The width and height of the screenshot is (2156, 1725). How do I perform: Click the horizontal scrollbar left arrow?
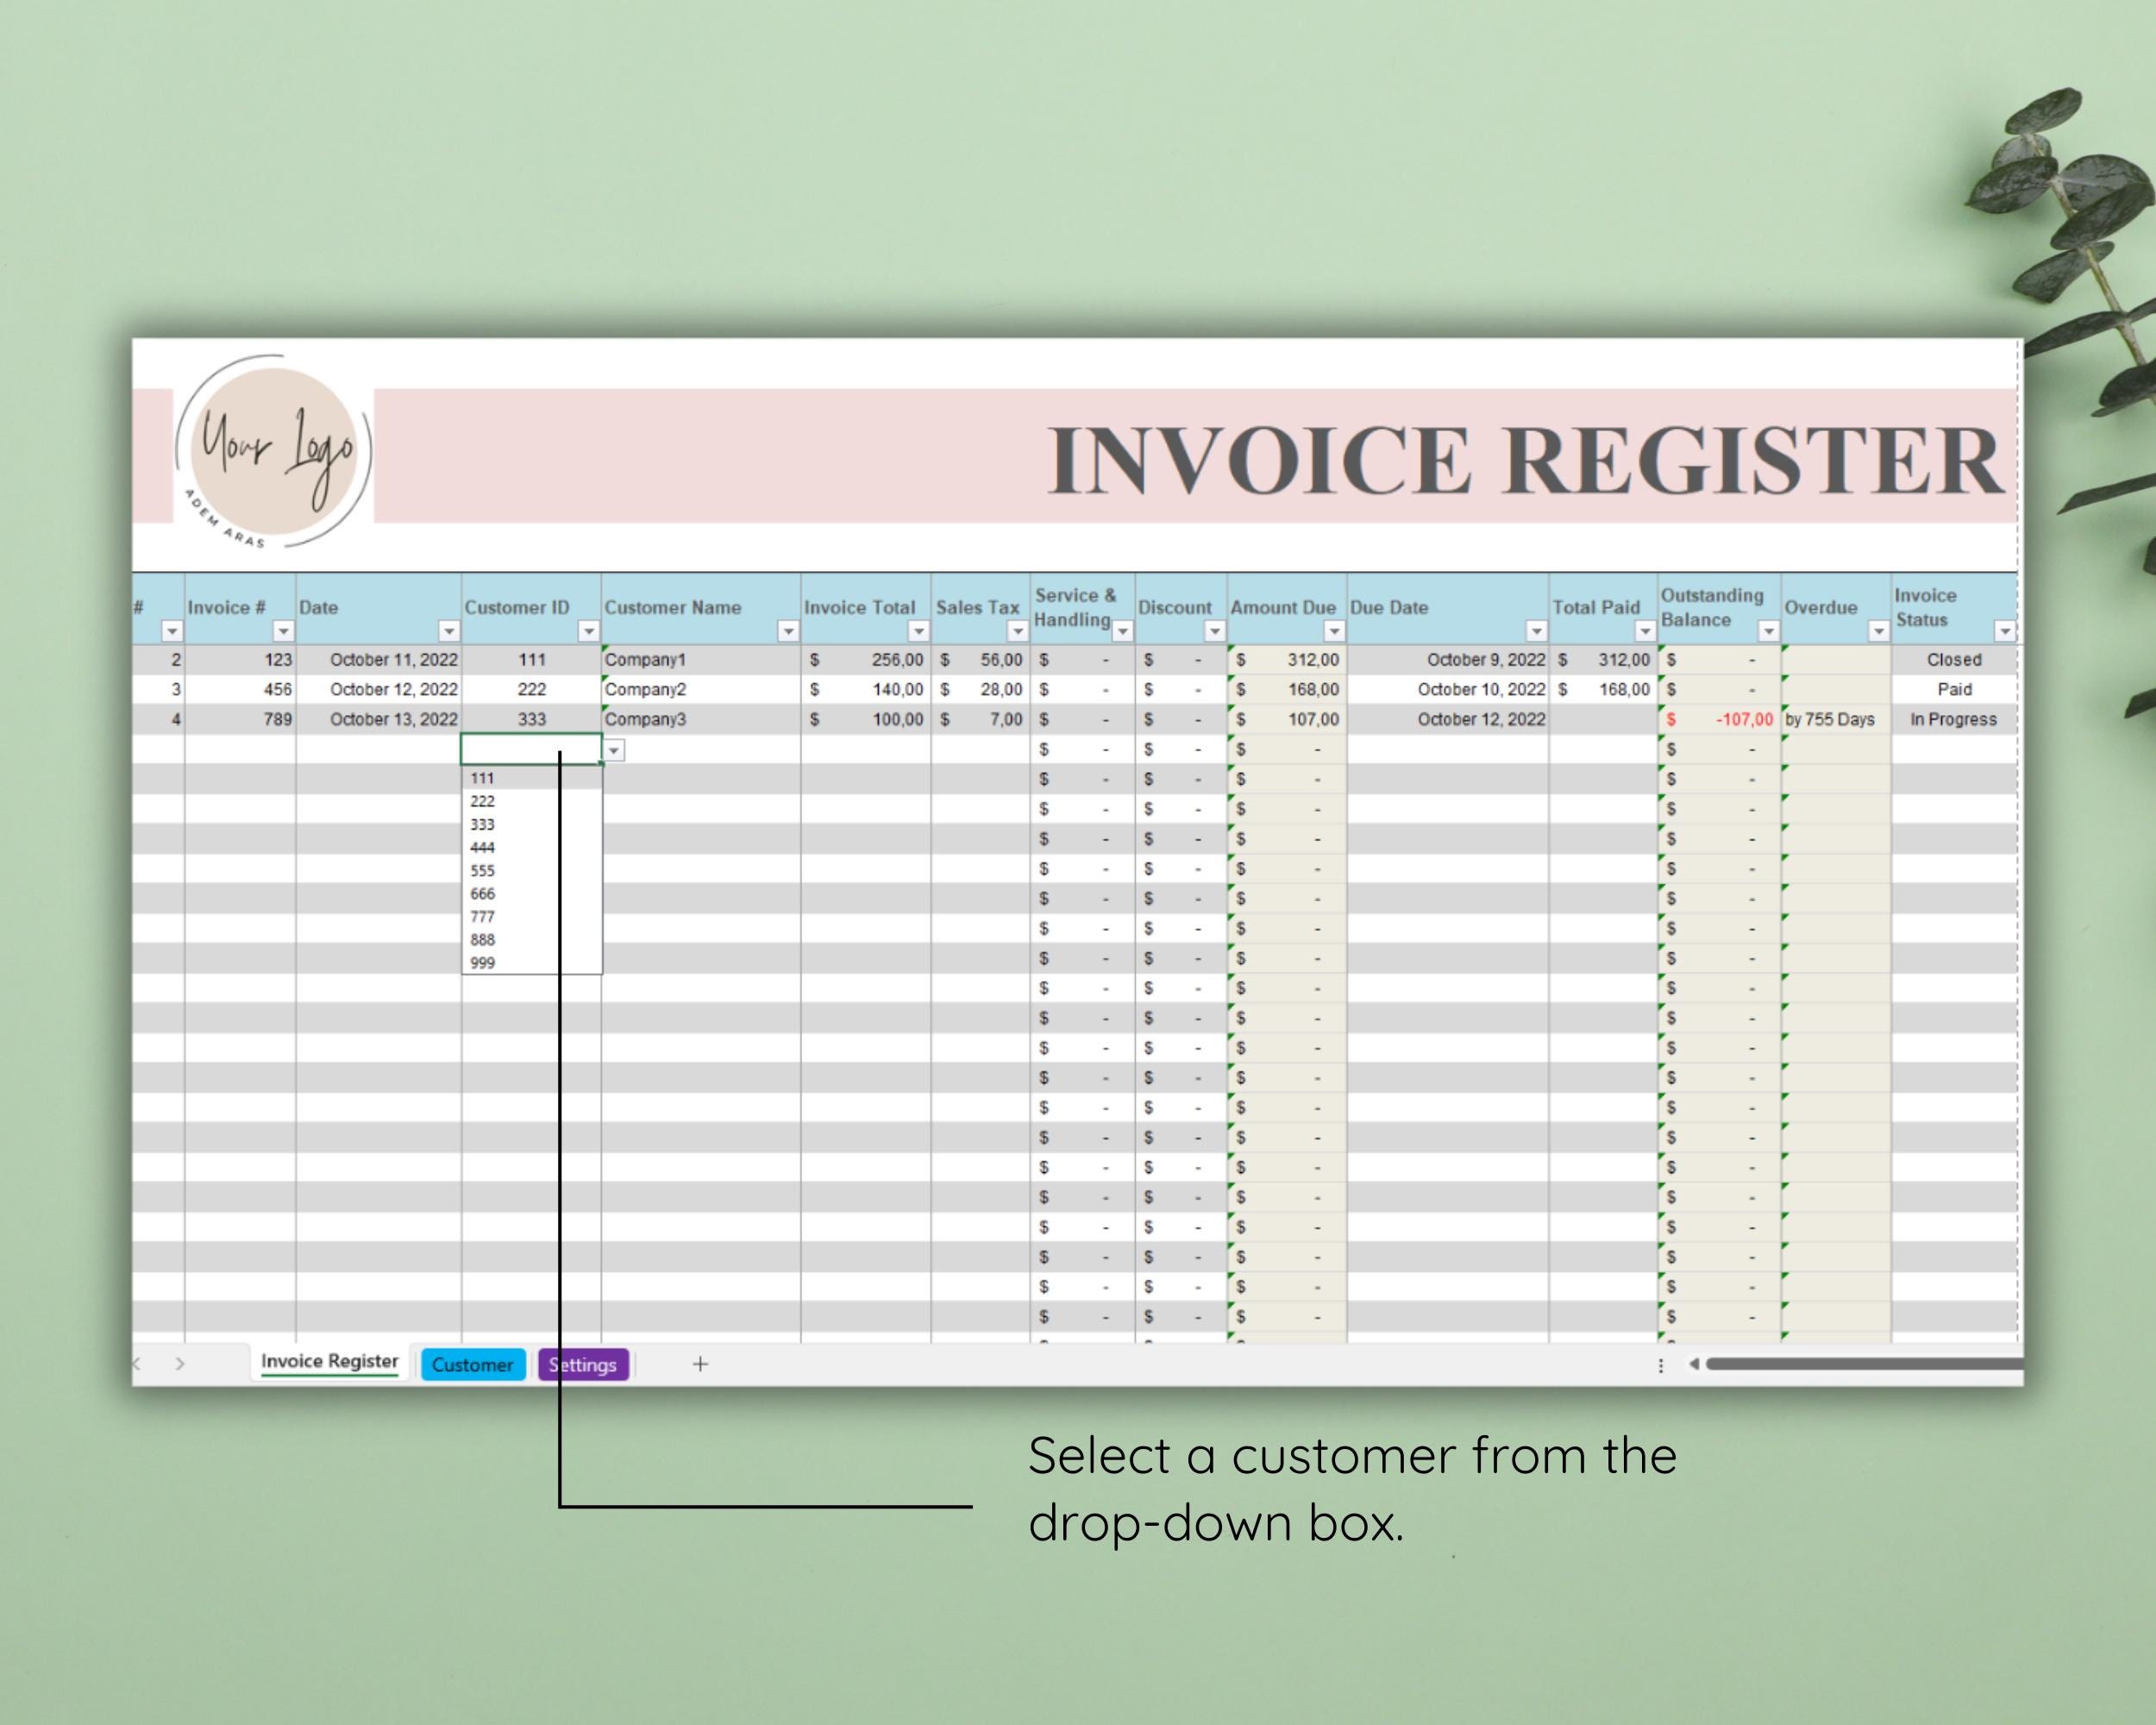[1694, 1364]
